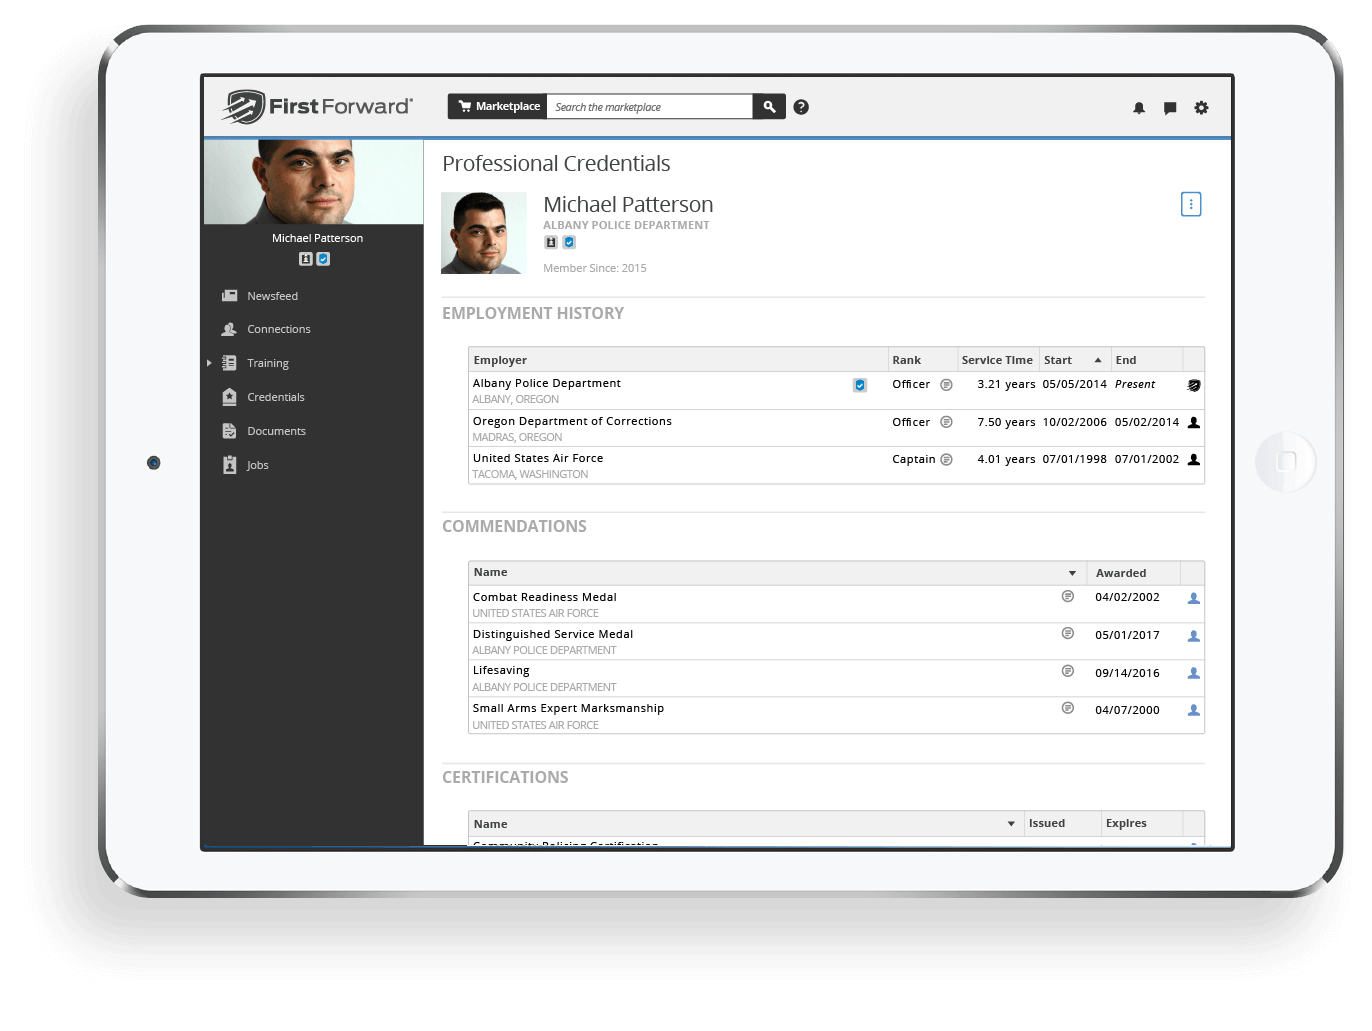Image resolution: width=1372 pixels, height=1031 pixels.
Task: Open the messages chat icon
Action: coord(1170,108)
